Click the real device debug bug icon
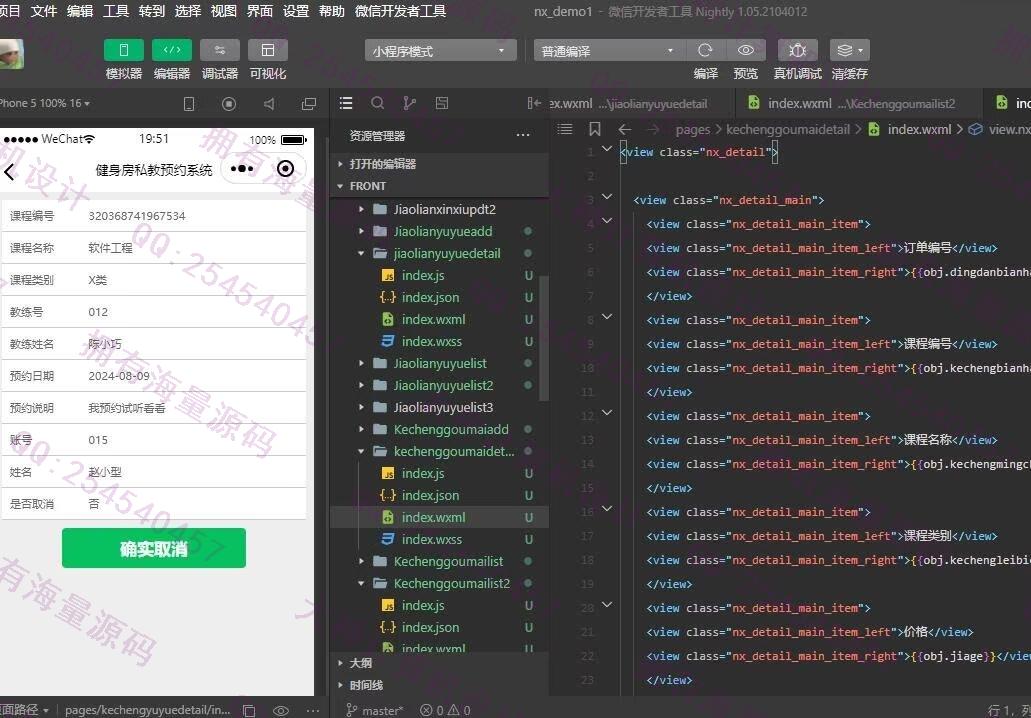This screenshot has width=1031, height=718. tap(798, 50)
